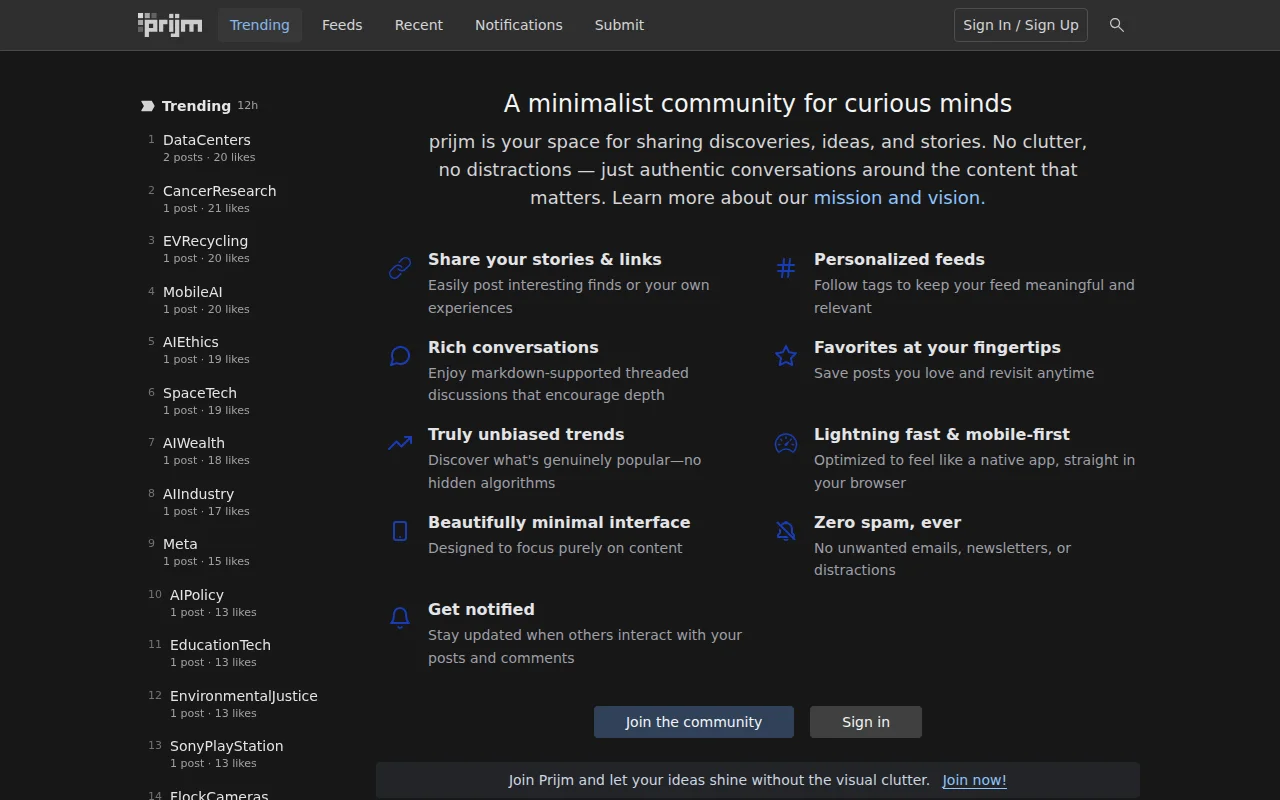Viewport: 1280px width, 800px height.
Task: Click the heading 'A minimalist community for curious minds'
Action: 758,104
